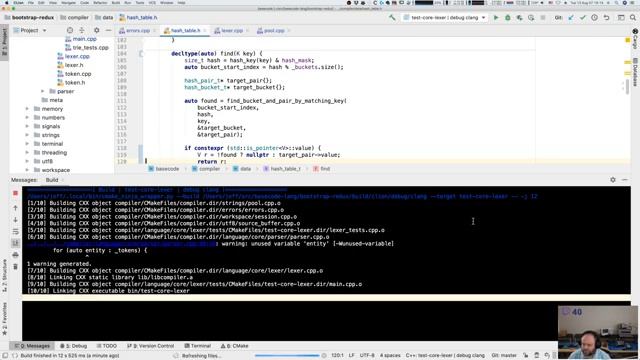Click Run with Coverage icon

[519, 18]
